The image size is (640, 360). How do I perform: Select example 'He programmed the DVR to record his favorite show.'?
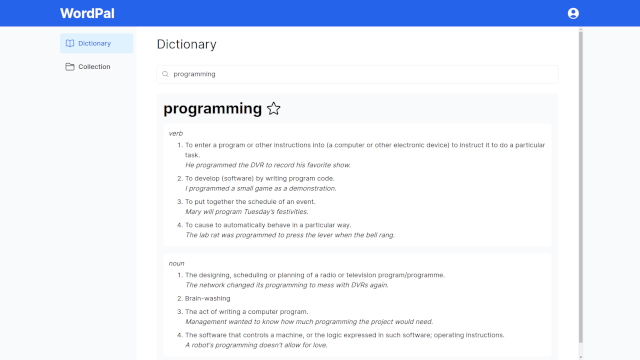pyautogui.click(x=268, y=165)
